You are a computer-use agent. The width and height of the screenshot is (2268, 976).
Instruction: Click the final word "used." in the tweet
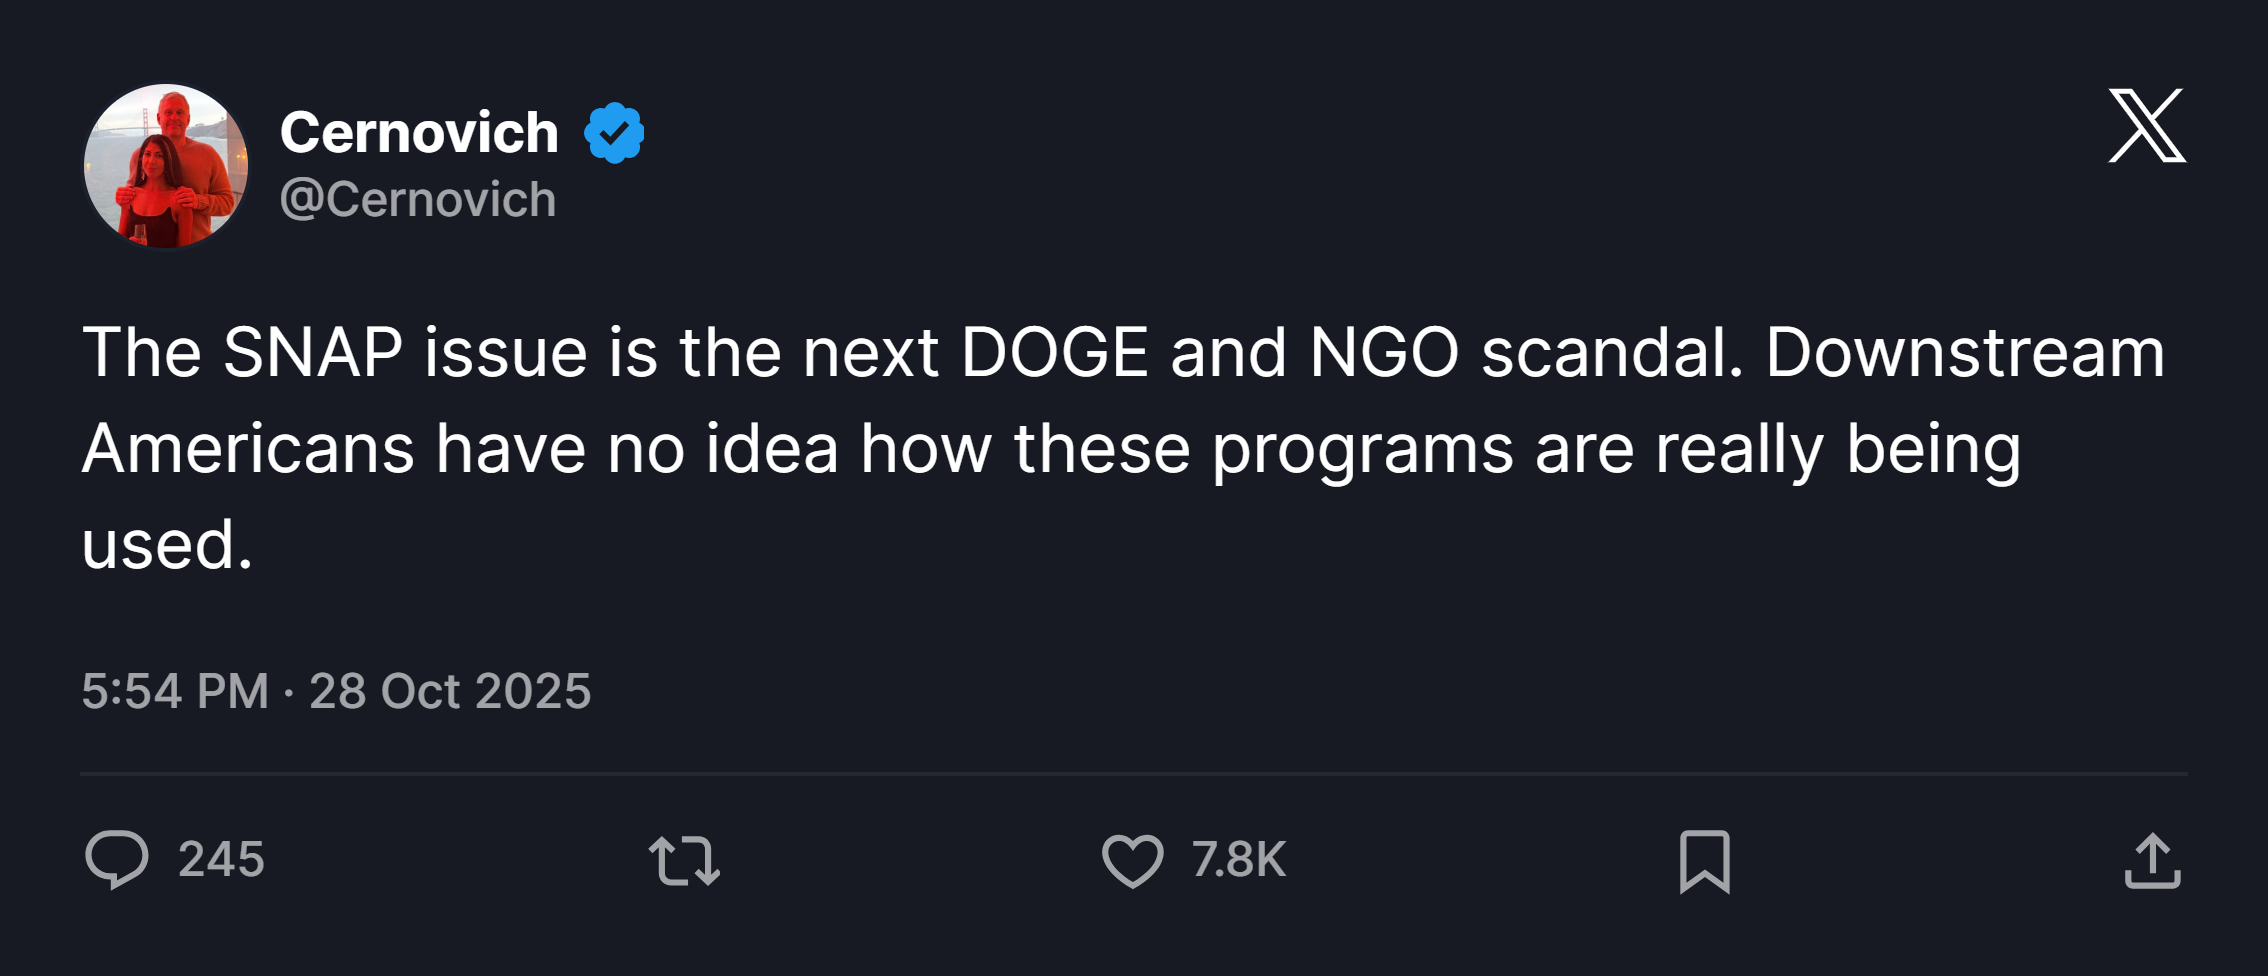click(x=167, y=545)
